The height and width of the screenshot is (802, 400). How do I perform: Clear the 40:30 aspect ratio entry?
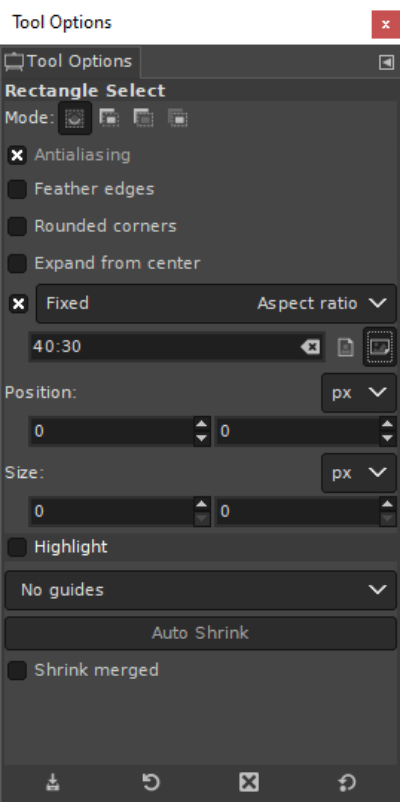310,347
